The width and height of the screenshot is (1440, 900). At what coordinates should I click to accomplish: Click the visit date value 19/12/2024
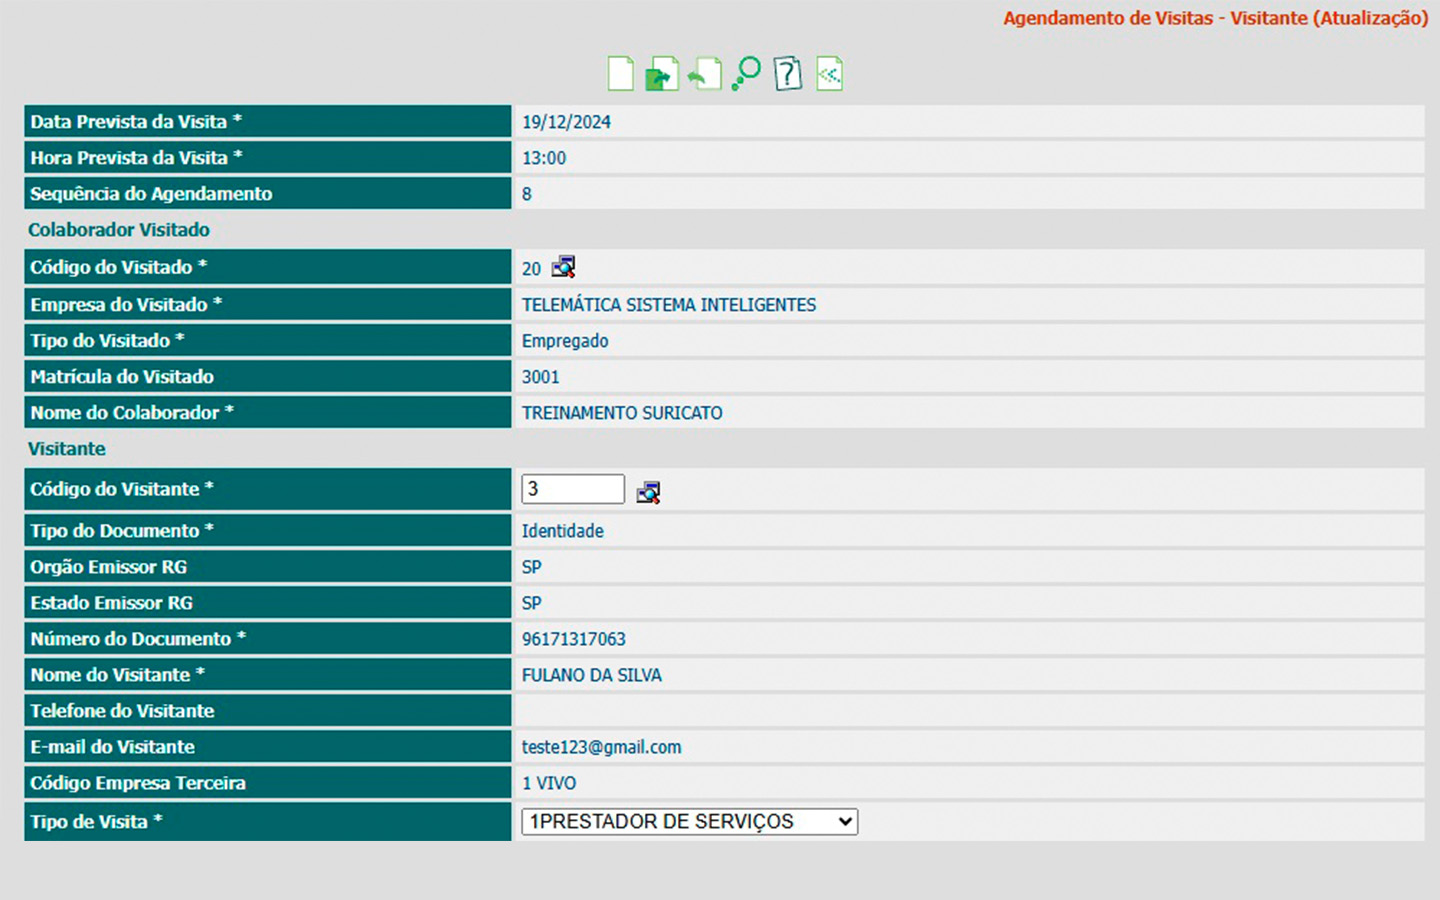566,122
